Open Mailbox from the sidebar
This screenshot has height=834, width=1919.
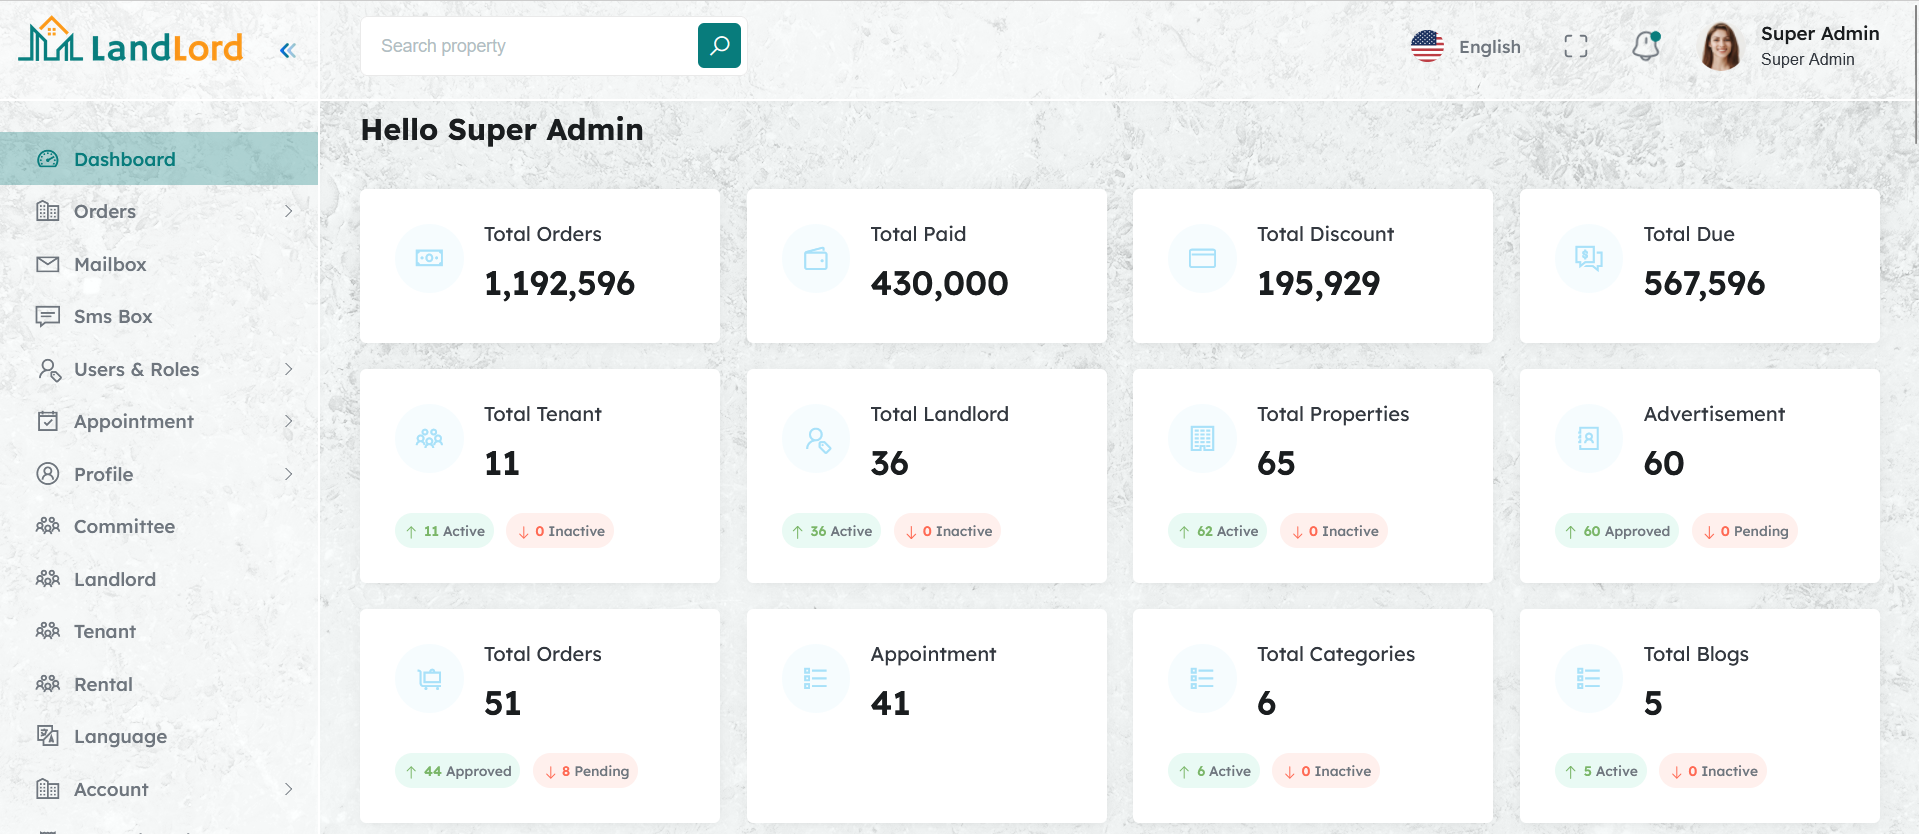coord(110,264)
